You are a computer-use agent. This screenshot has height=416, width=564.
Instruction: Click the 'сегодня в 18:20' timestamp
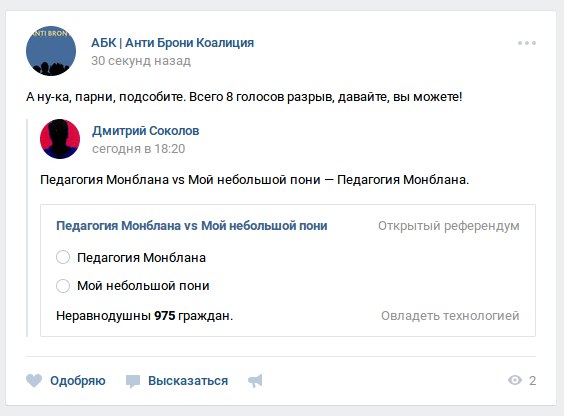[138, 148]
